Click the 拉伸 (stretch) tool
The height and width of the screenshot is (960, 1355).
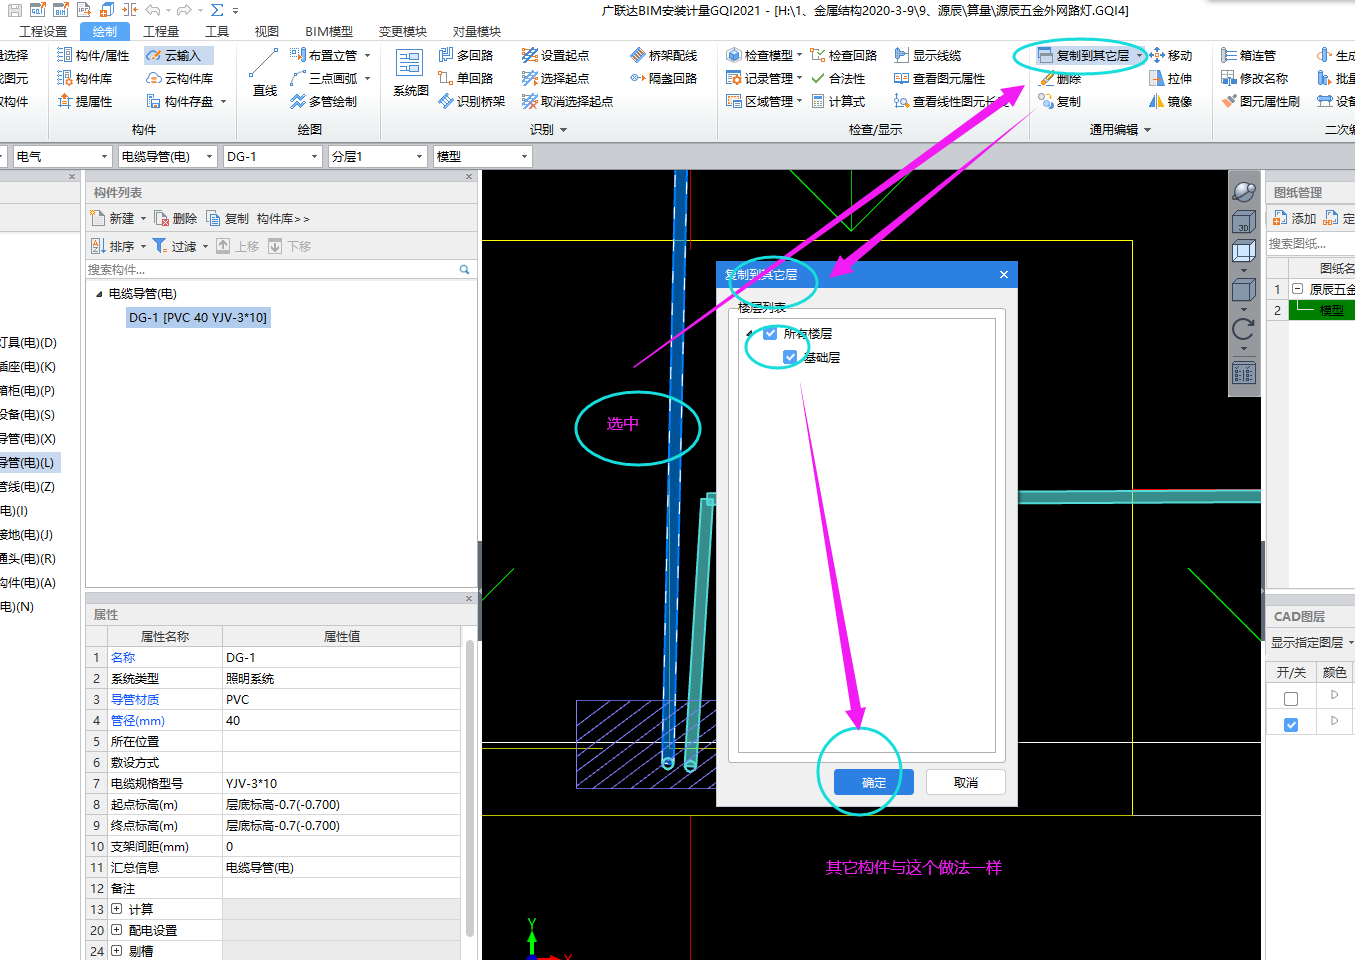coord(1170,78)
